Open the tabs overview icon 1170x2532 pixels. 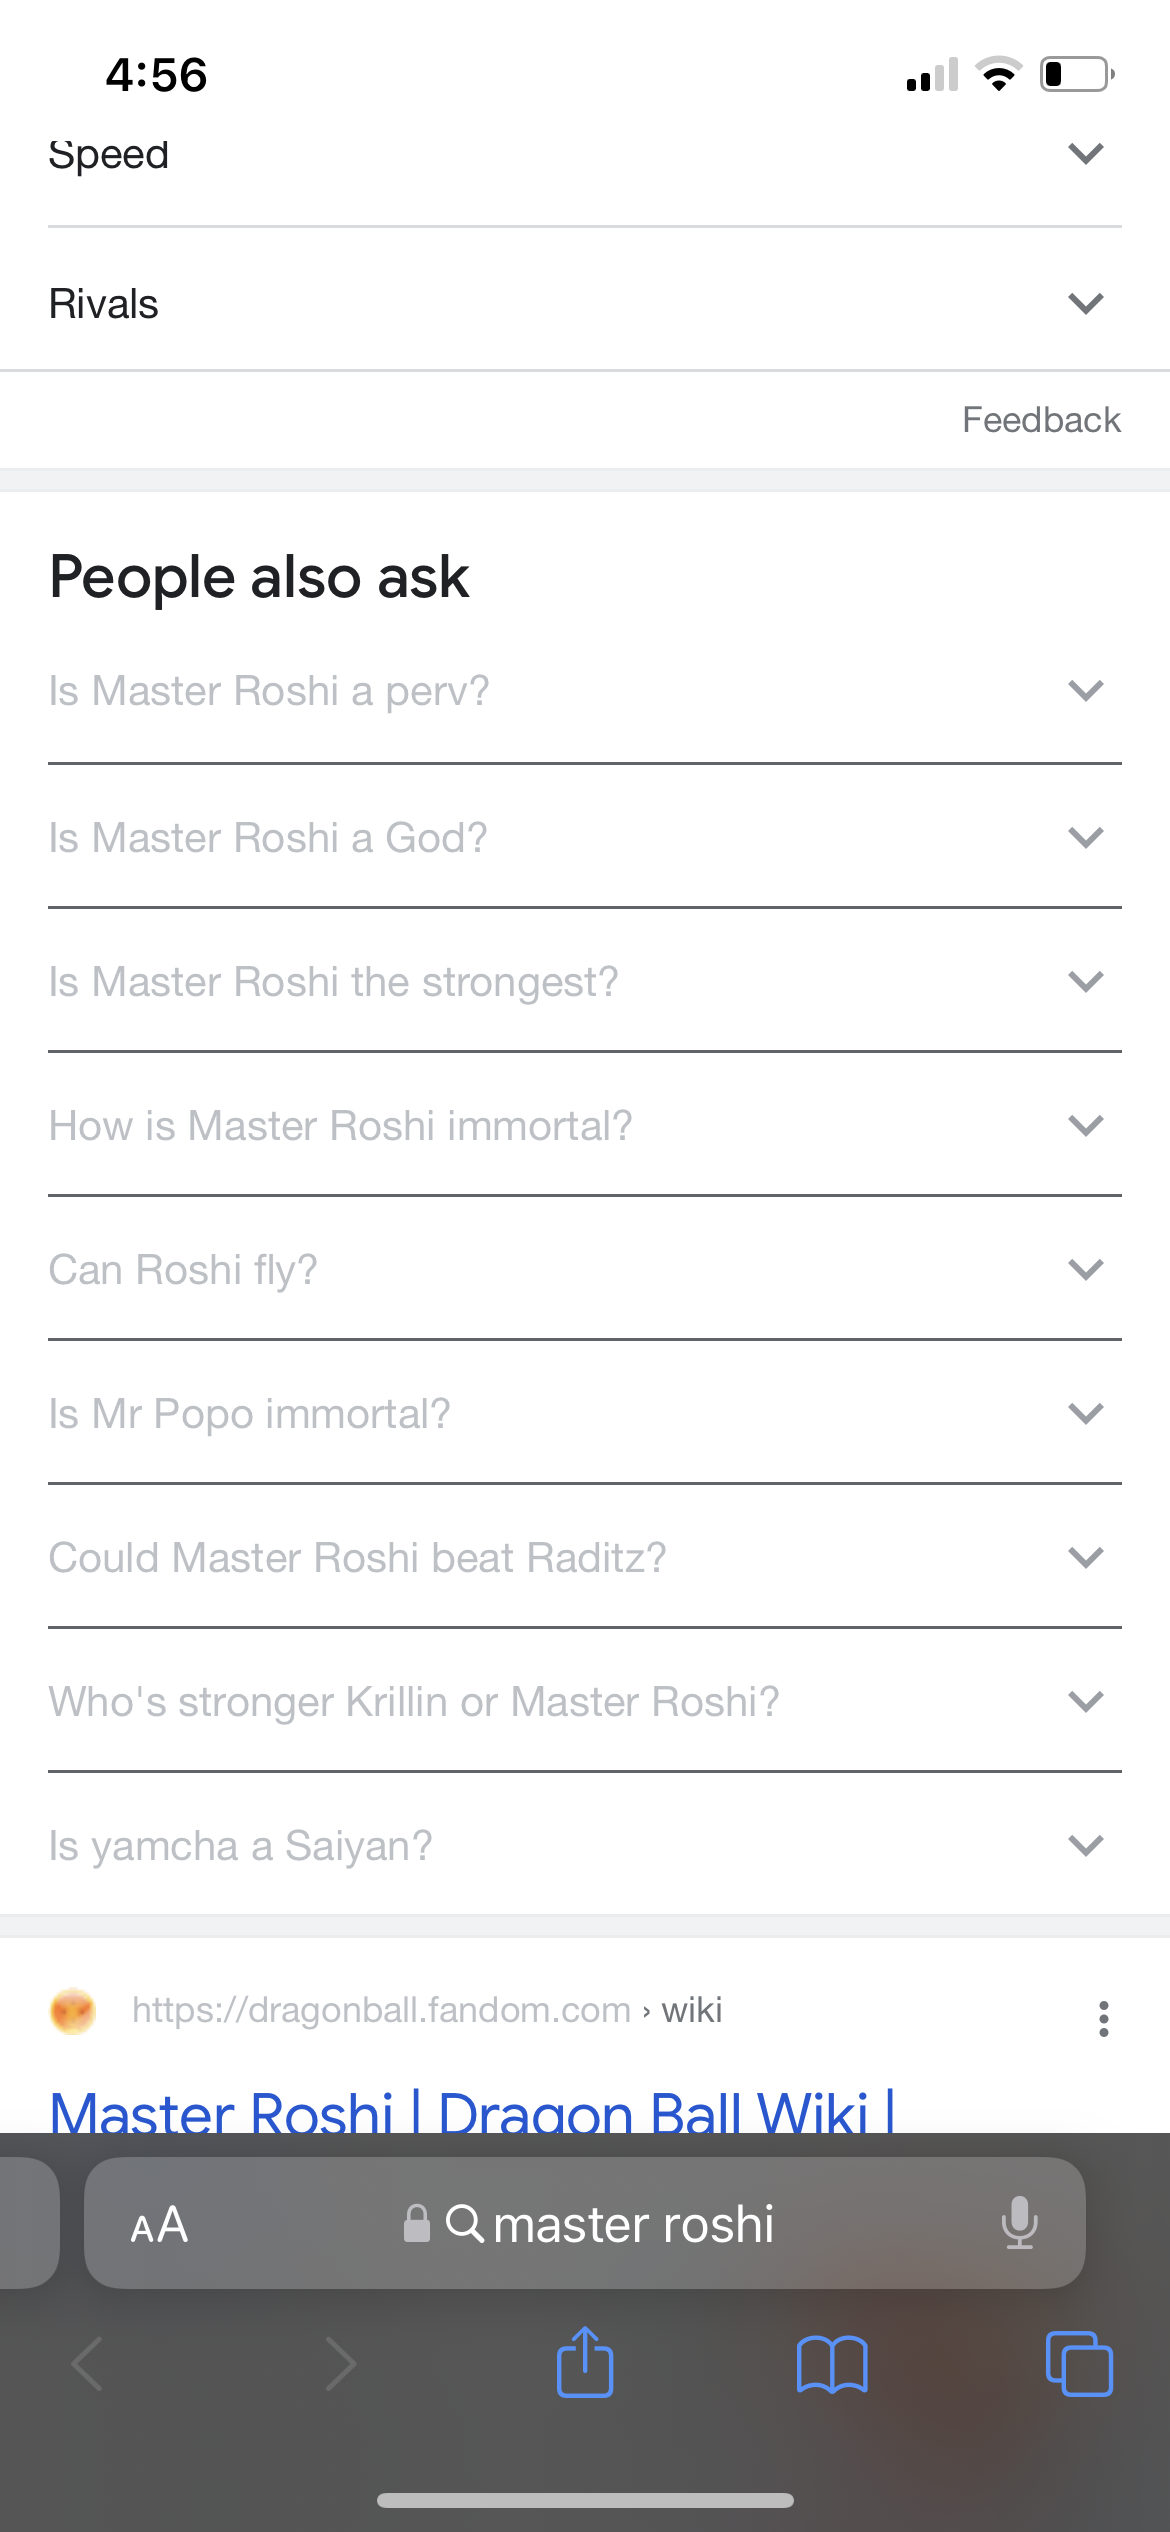(x=1078, y=2364)
